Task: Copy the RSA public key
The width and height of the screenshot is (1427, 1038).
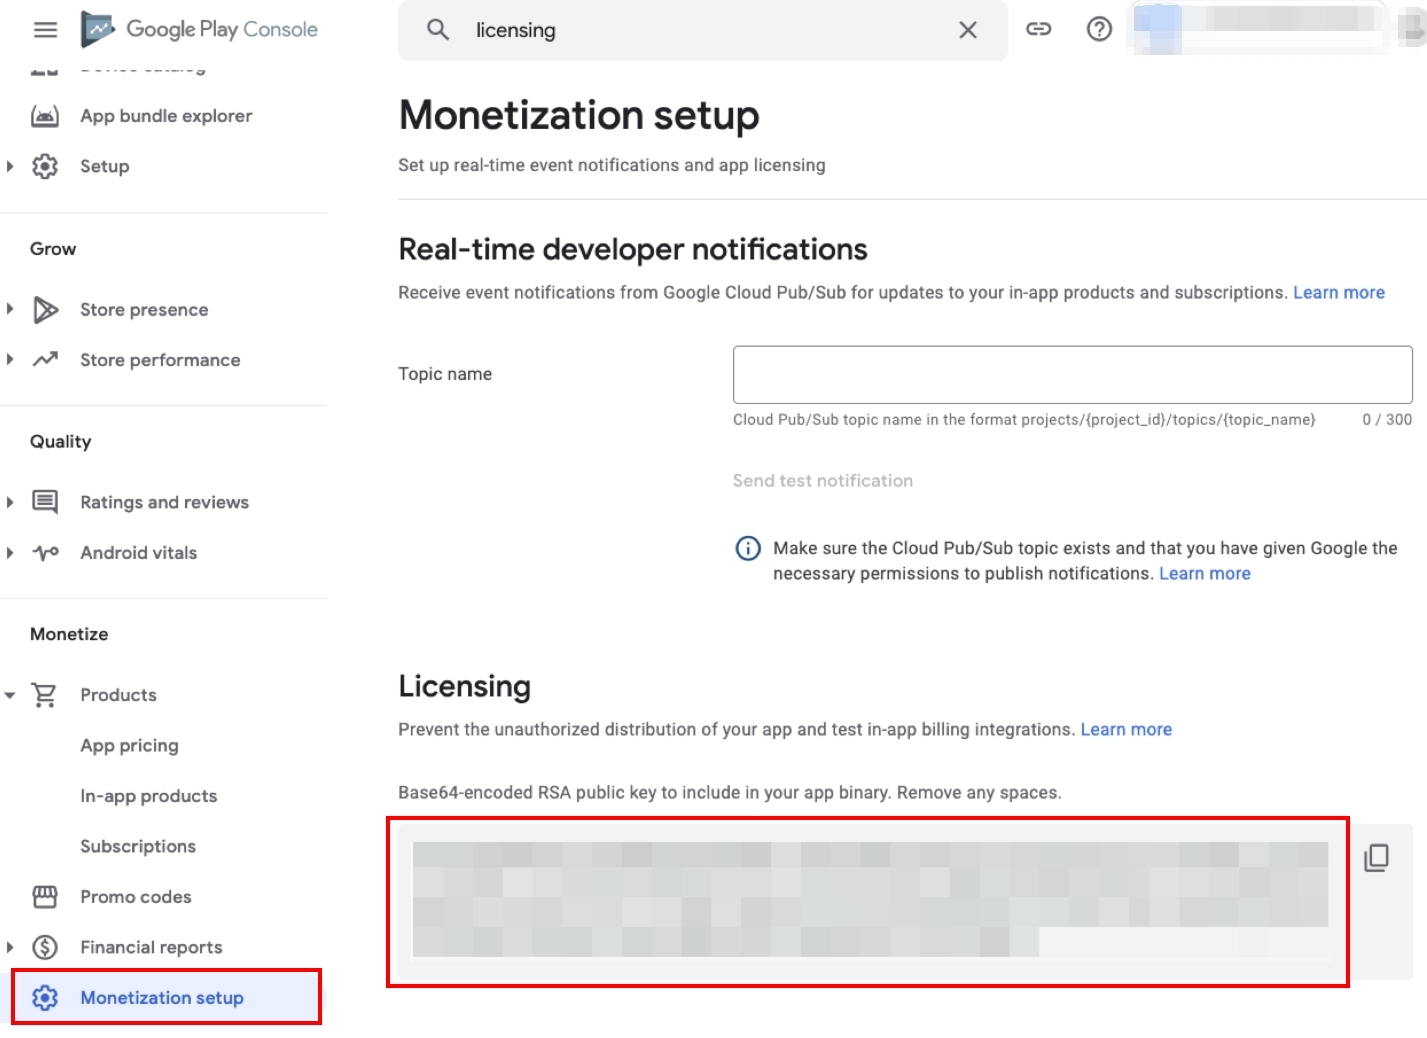Action: [x=1376, y=857]
